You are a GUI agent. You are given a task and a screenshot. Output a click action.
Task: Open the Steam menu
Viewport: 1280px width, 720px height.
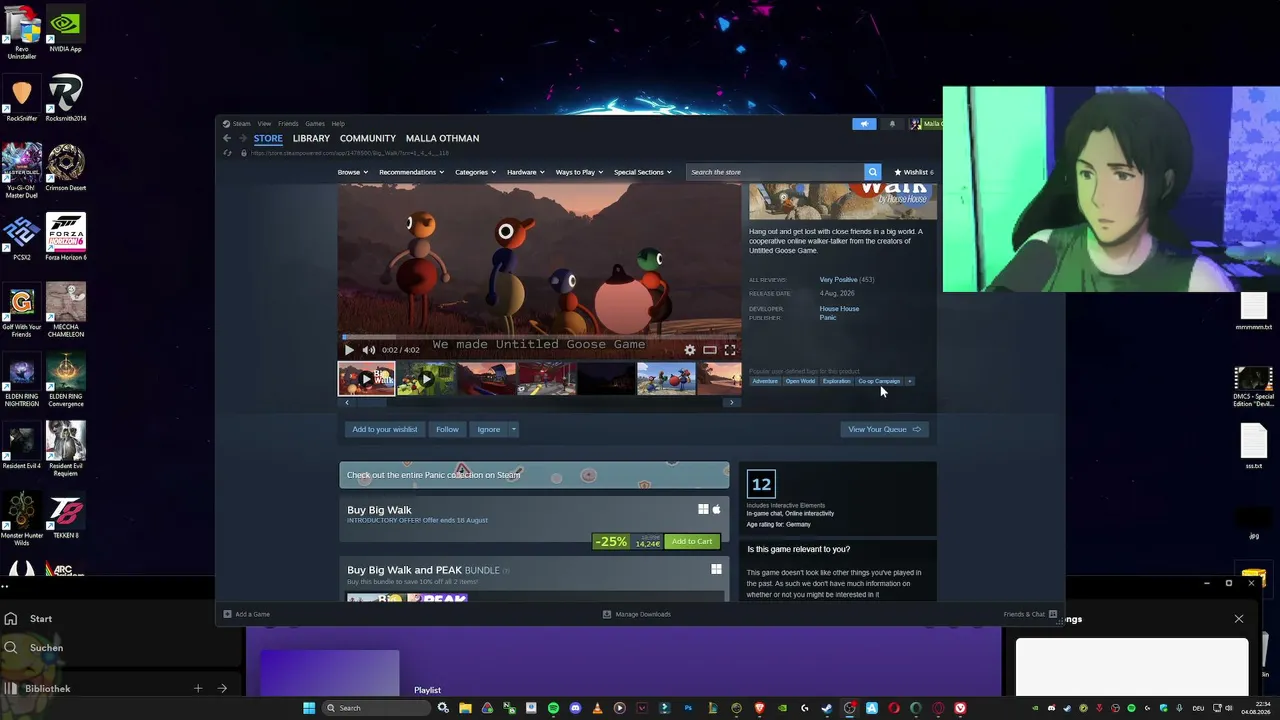coord(241,124)
